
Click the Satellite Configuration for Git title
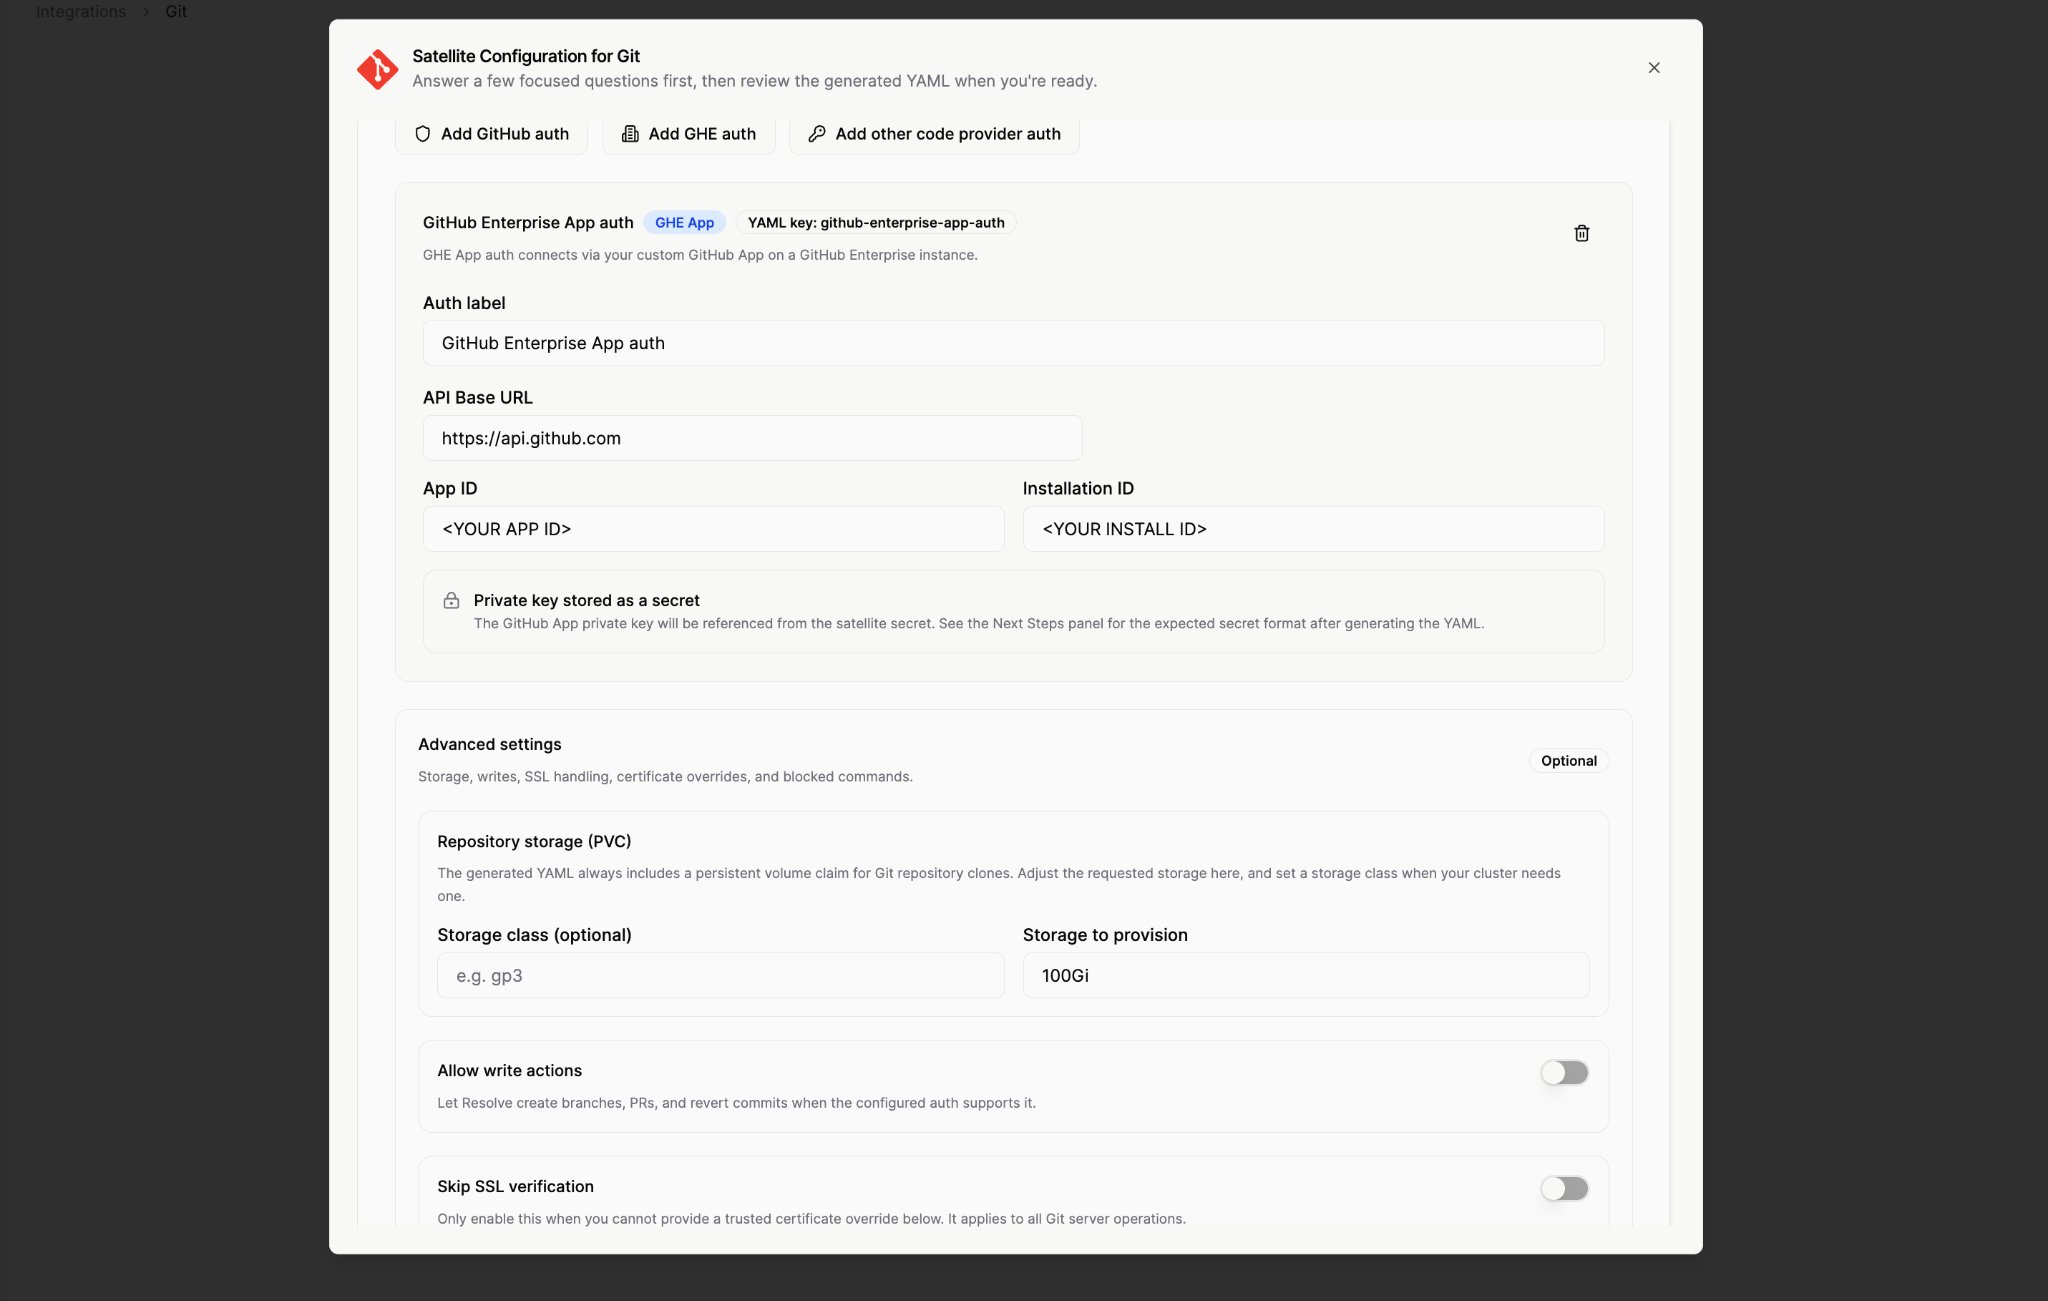[526, 56]
